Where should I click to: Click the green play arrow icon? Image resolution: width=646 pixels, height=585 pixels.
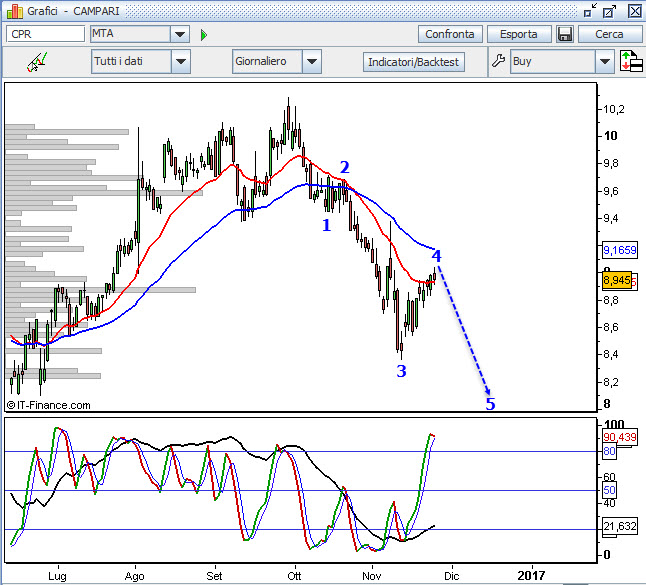[x=204, y=35]
